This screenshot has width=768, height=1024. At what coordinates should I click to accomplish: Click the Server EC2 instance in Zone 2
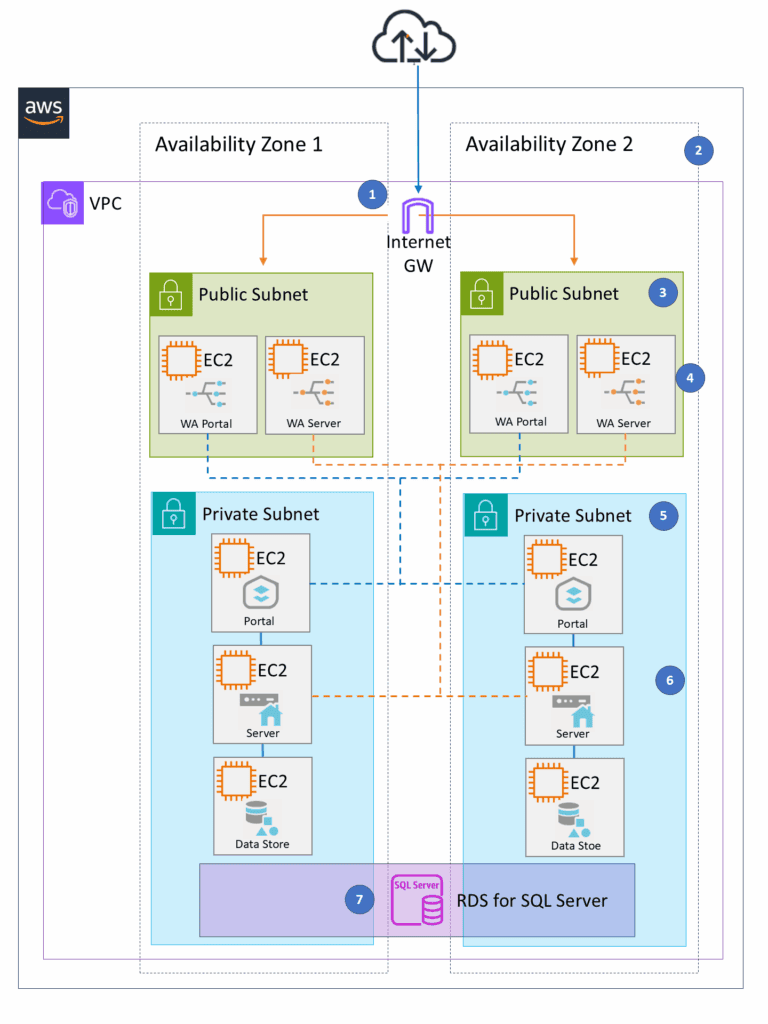[573, 696]
